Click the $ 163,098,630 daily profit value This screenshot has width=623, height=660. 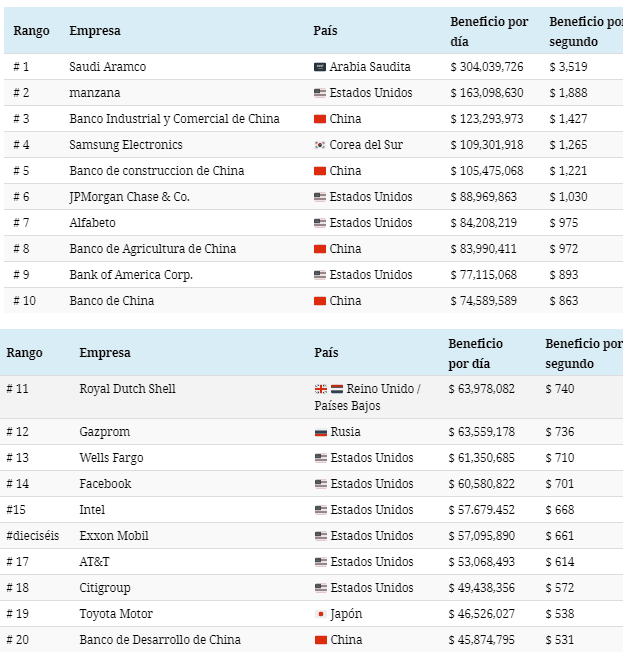point(487,93)
